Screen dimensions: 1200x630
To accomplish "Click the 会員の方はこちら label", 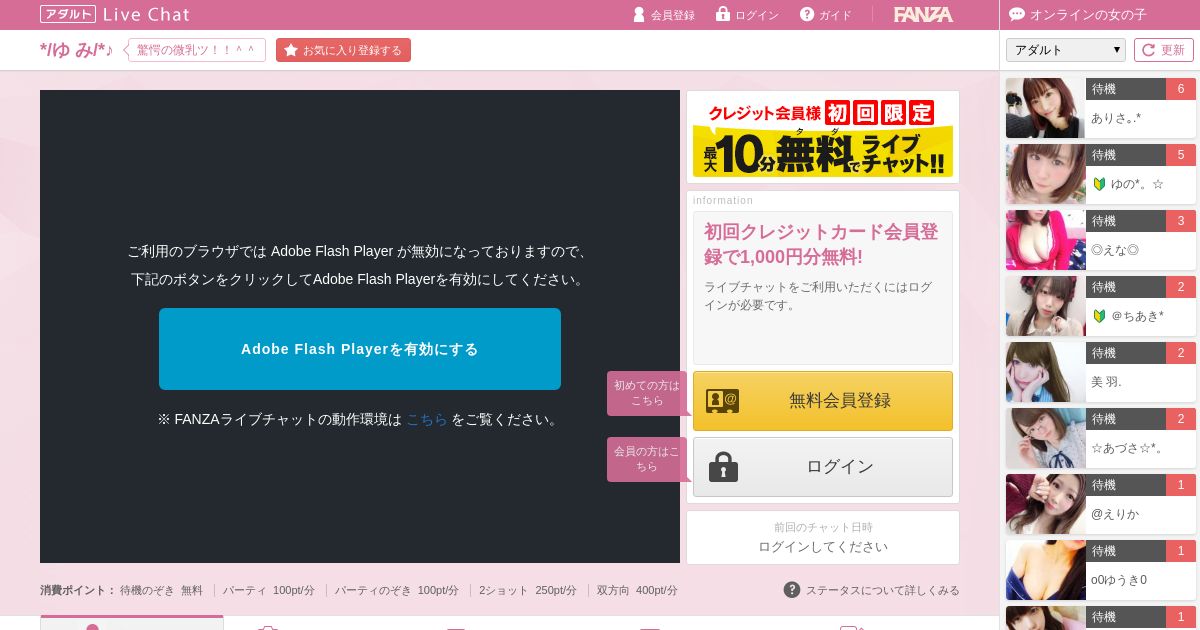I will point(646,459).
